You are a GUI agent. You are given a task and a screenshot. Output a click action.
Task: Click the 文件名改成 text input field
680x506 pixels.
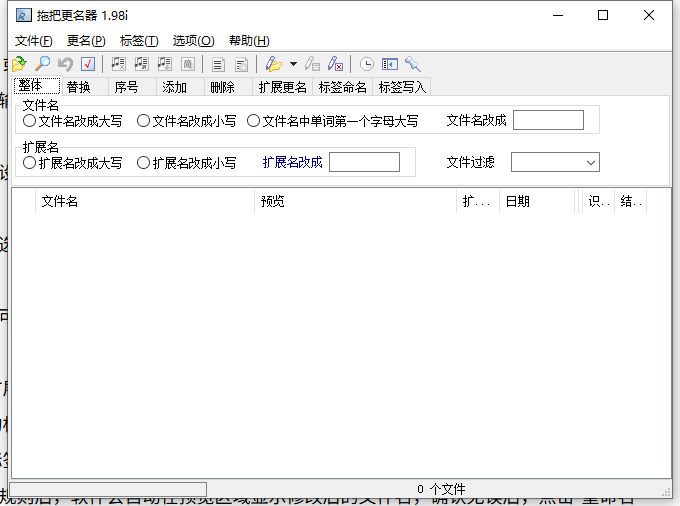tap(548, 120)
